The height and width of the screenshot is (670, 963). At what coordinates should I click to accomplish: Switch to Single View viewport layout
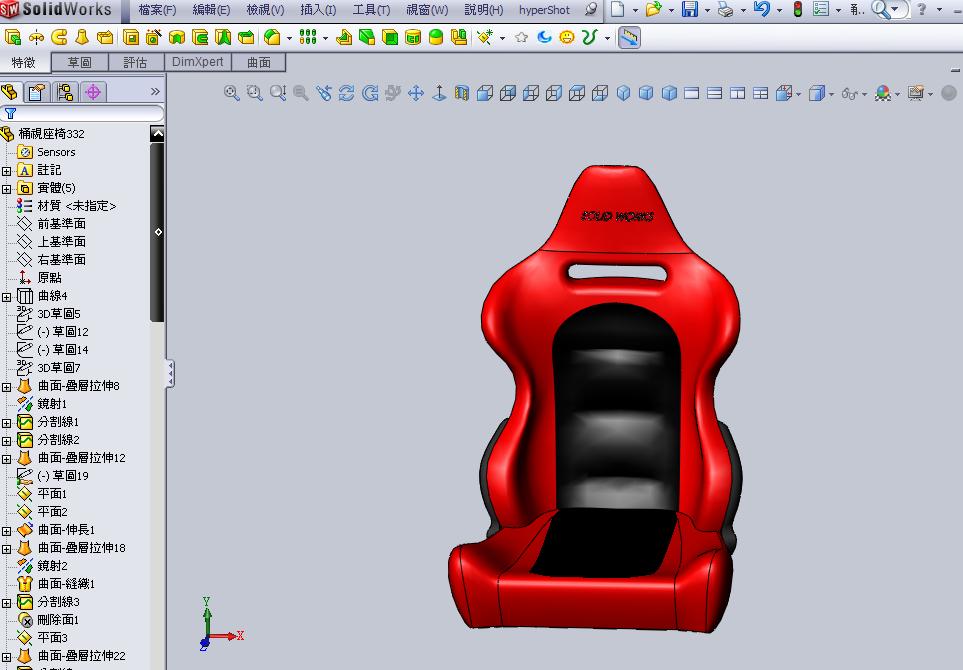(x=692, y=93)
